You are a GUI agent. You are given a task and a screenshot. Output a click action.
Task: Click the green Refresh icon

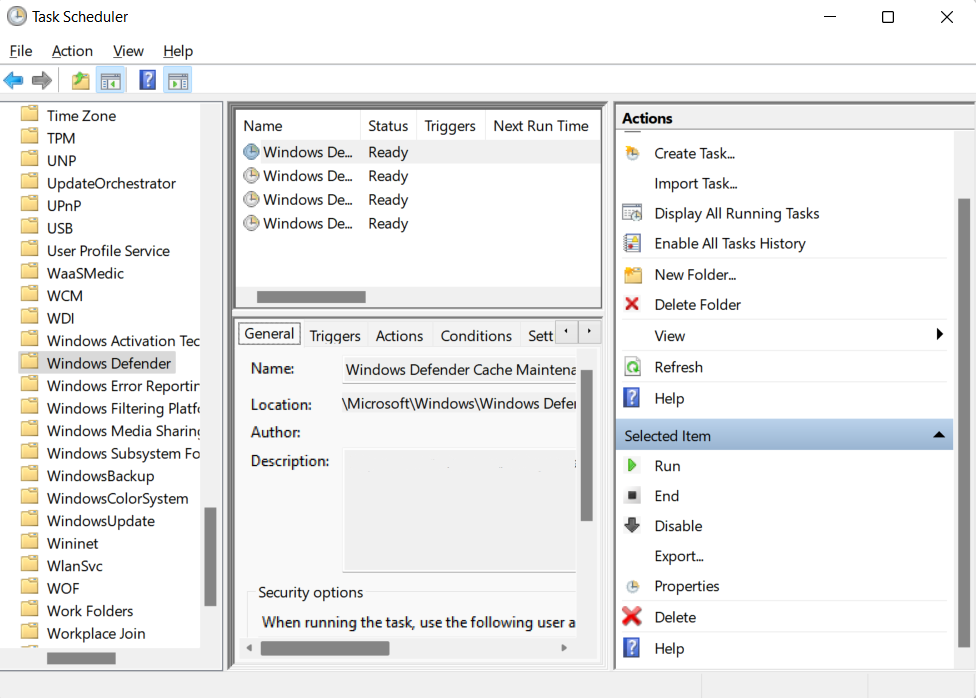tap(632, 367)
